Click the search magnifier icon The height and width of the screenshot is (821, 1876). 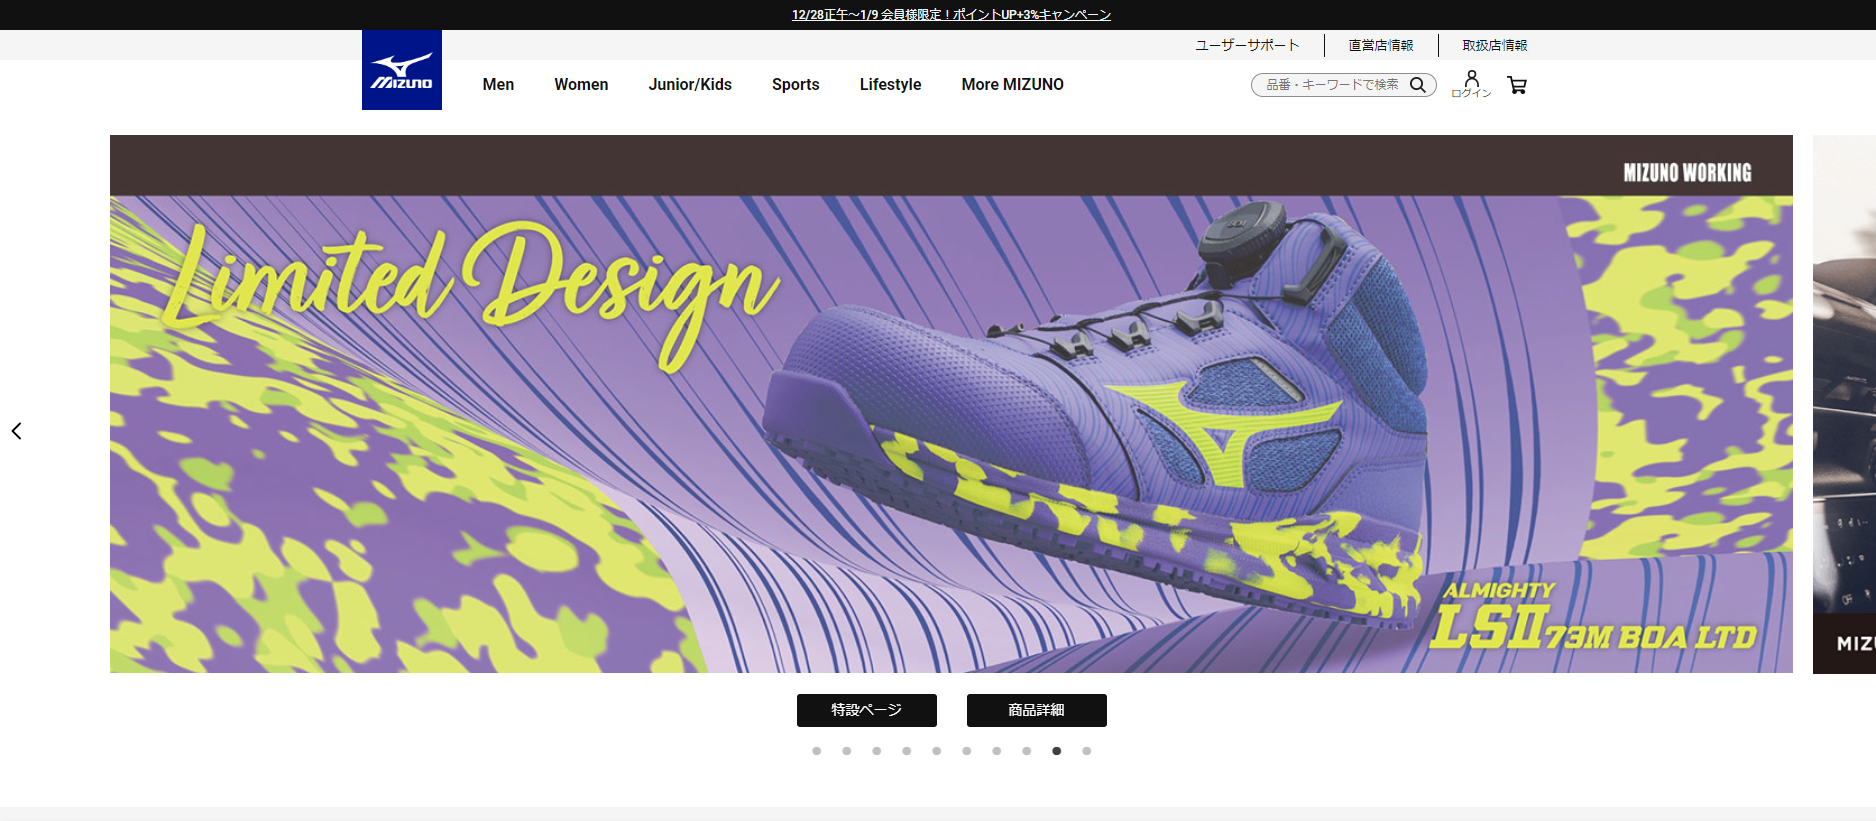tap(1417, 85)
